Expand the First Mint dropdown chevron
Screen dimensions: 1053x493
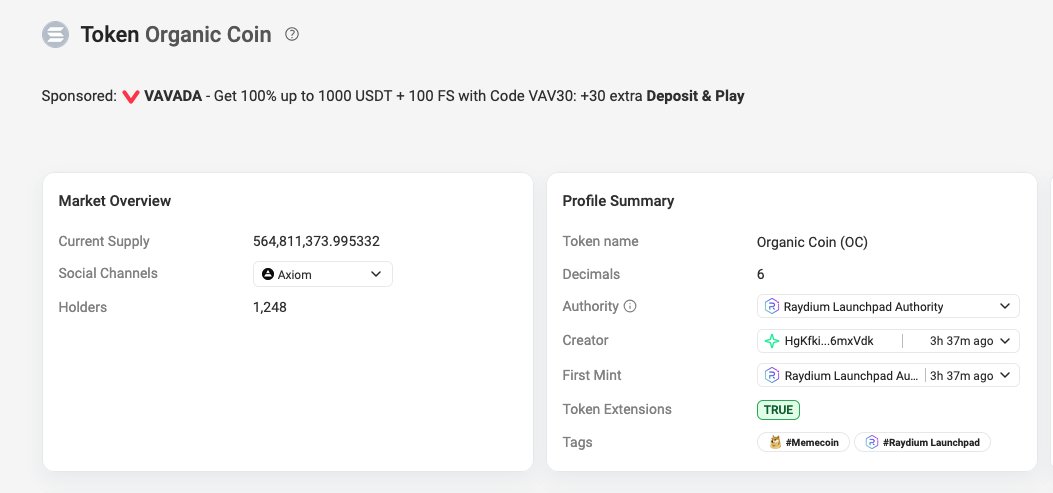click(x=1005, y=375)
